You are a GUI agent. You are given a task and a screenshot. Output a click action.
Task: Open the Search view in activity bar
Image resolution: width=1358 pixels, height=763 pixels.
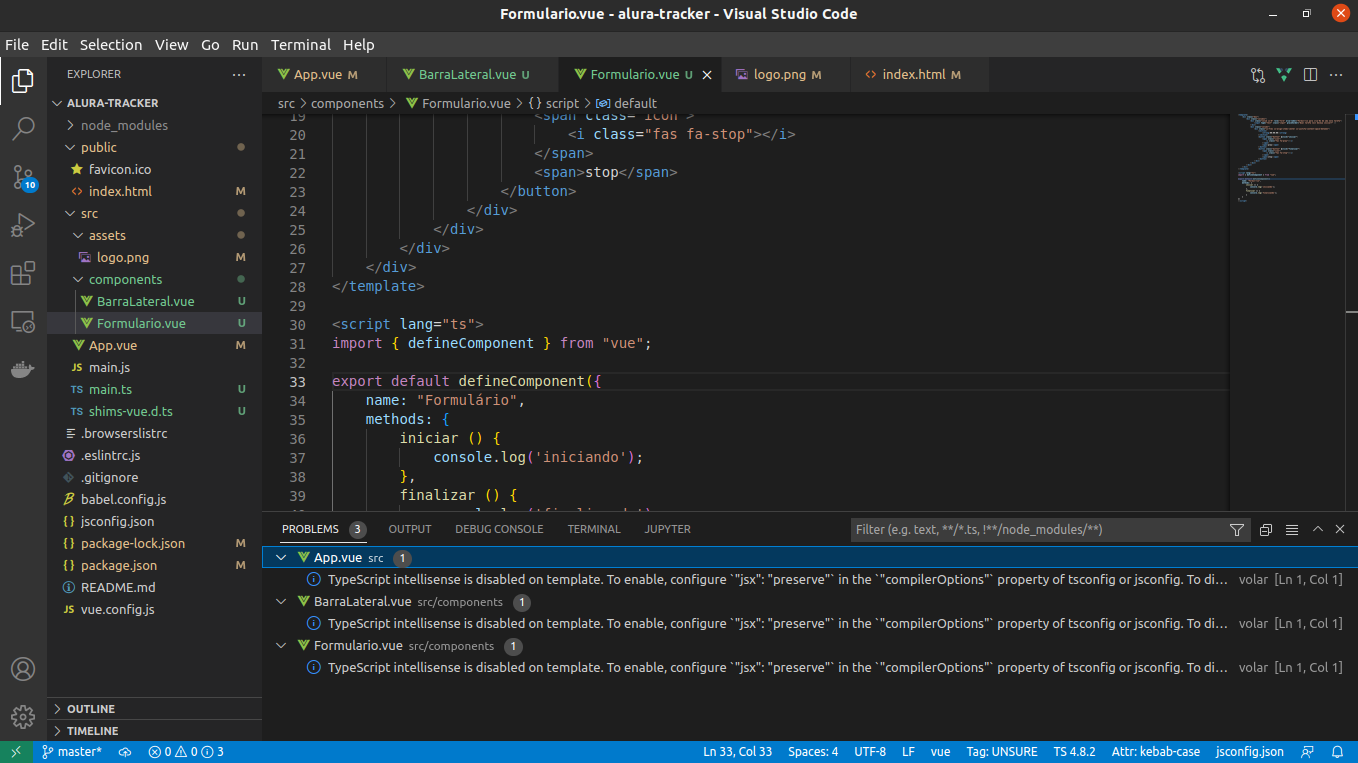click(23, 129)
